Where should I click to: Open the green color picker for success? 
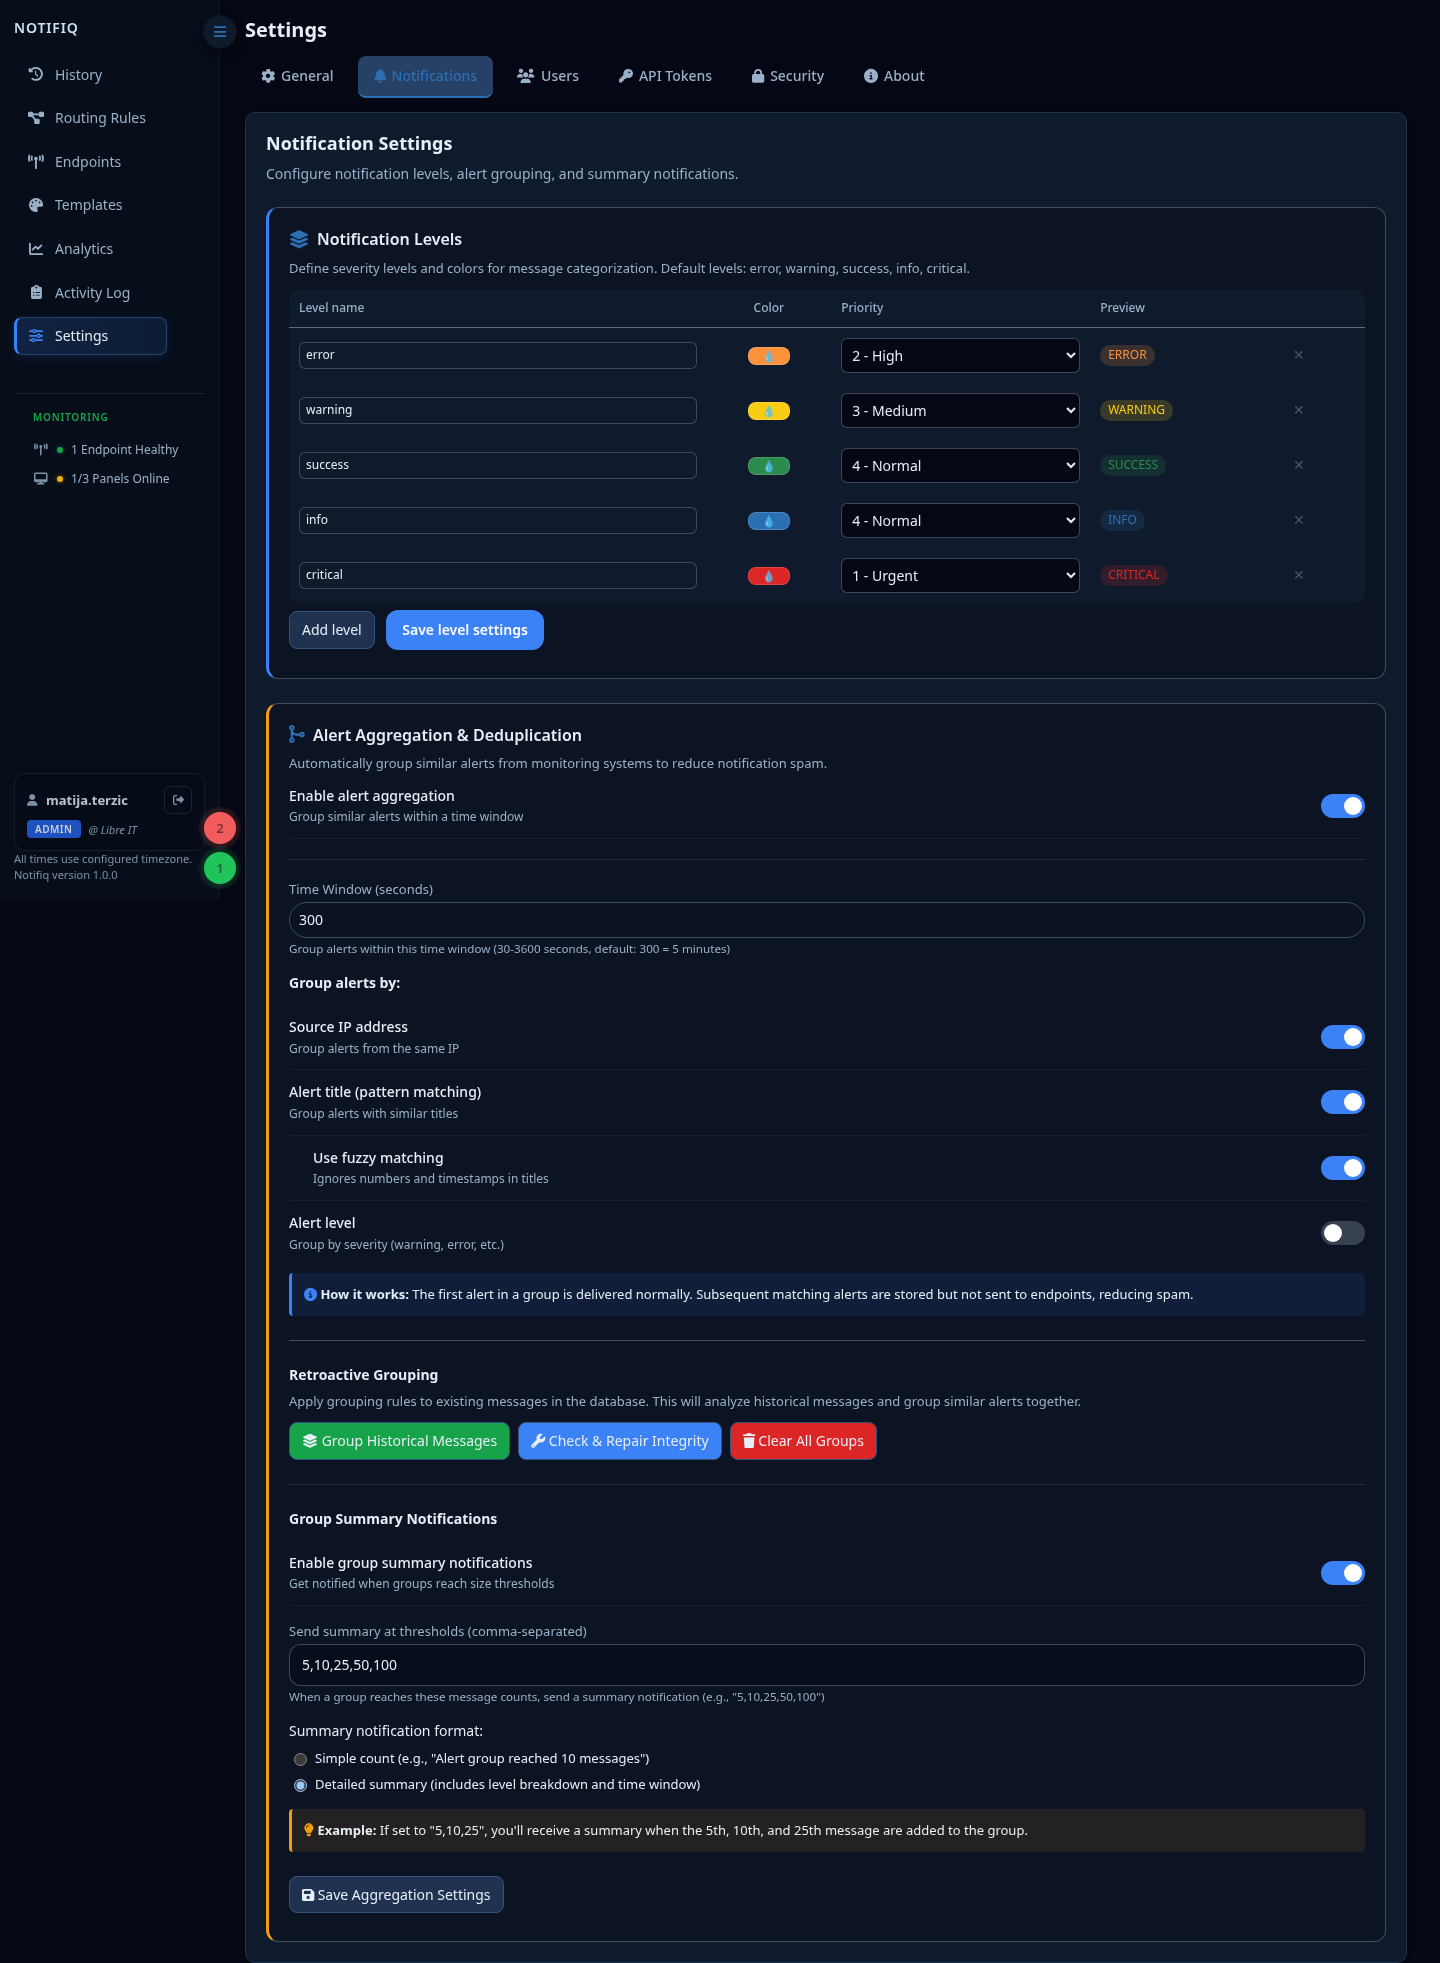(769, 466)
